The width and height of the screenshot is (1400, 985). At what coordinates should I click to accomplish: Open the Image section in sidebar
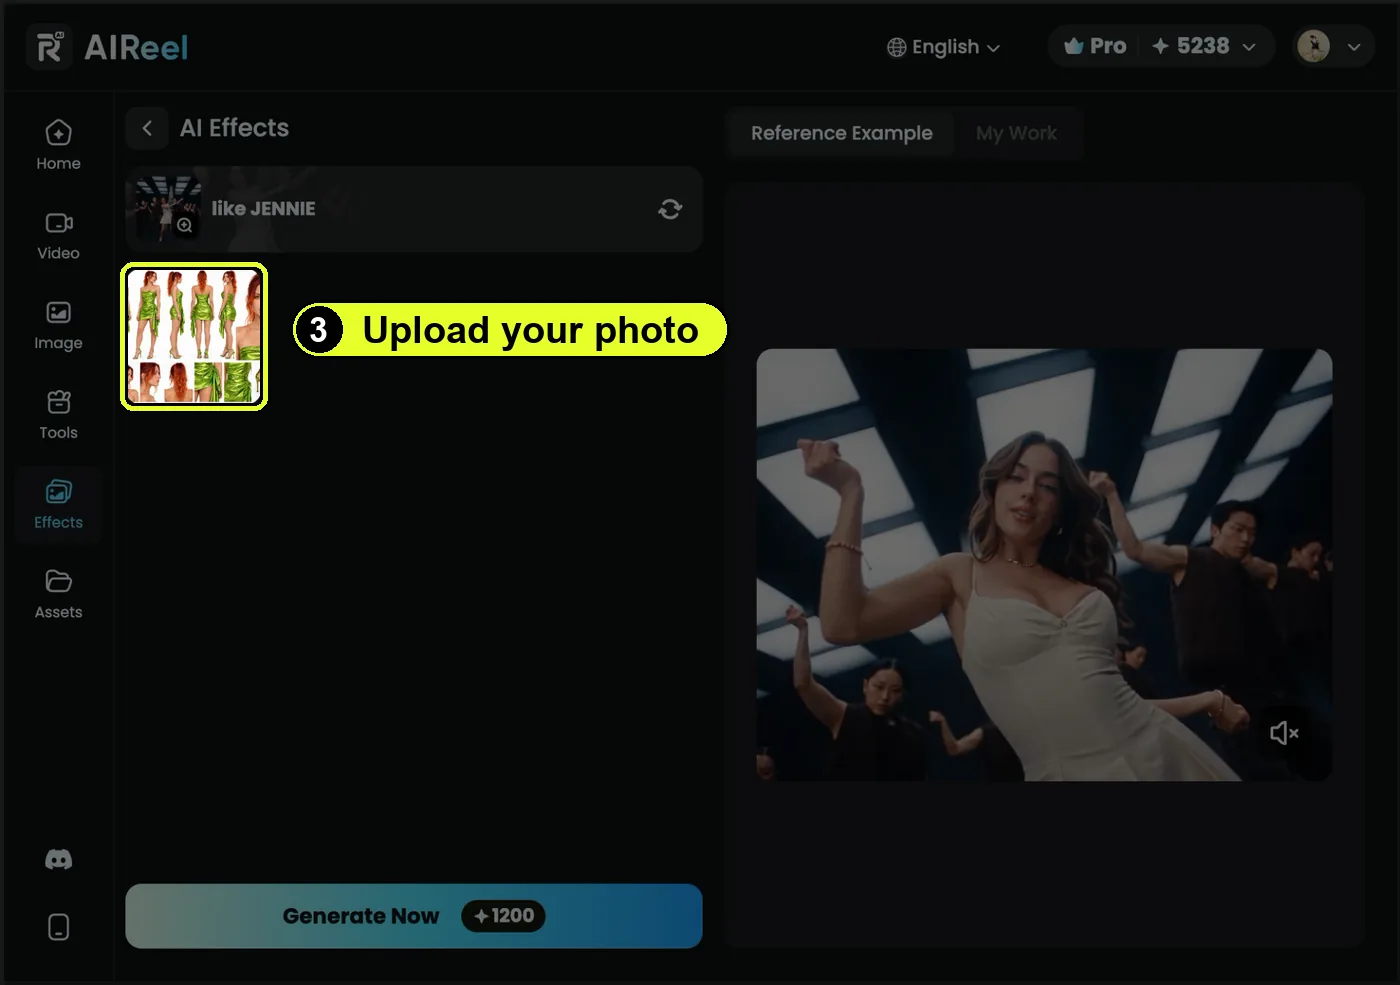[58, 326]
